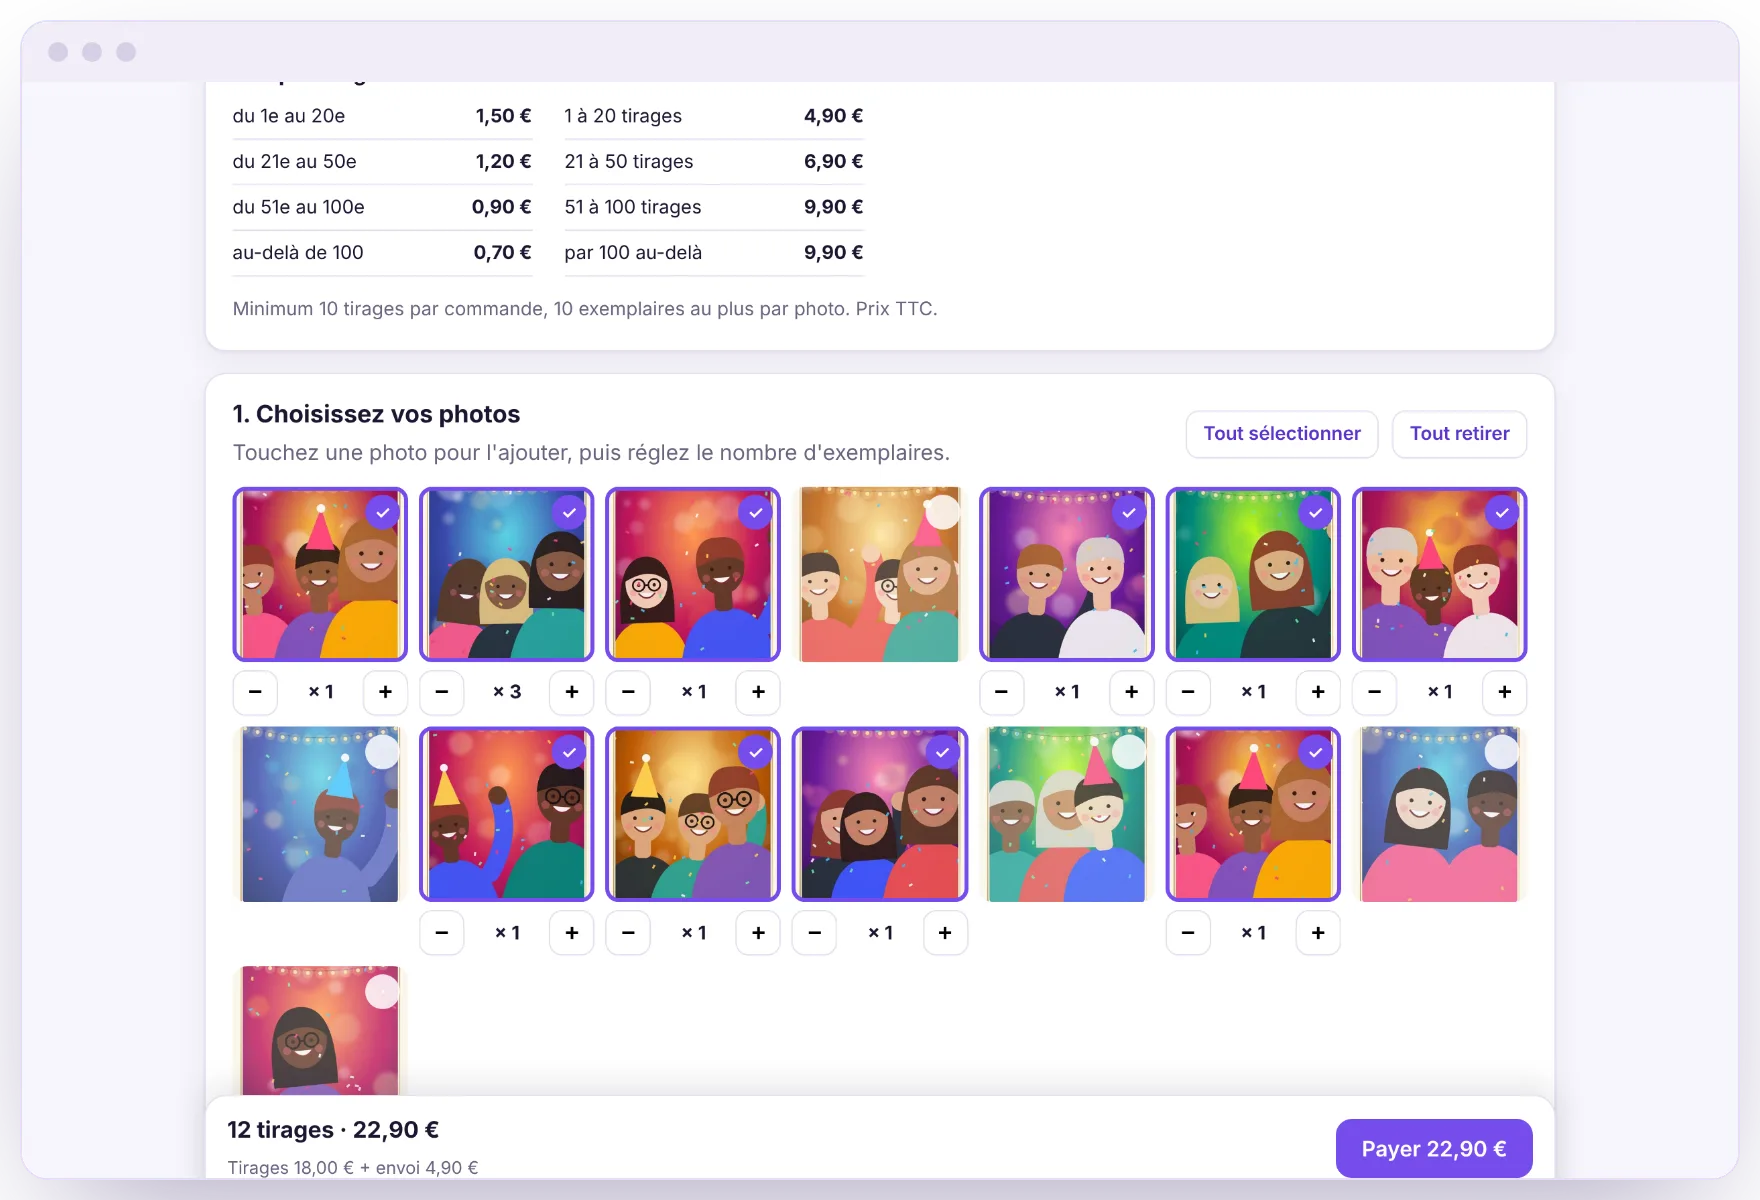Toggle selection circle on last photo of second row
Viewport: 1760px width, 1200px height.
[x=1501, y=752]
